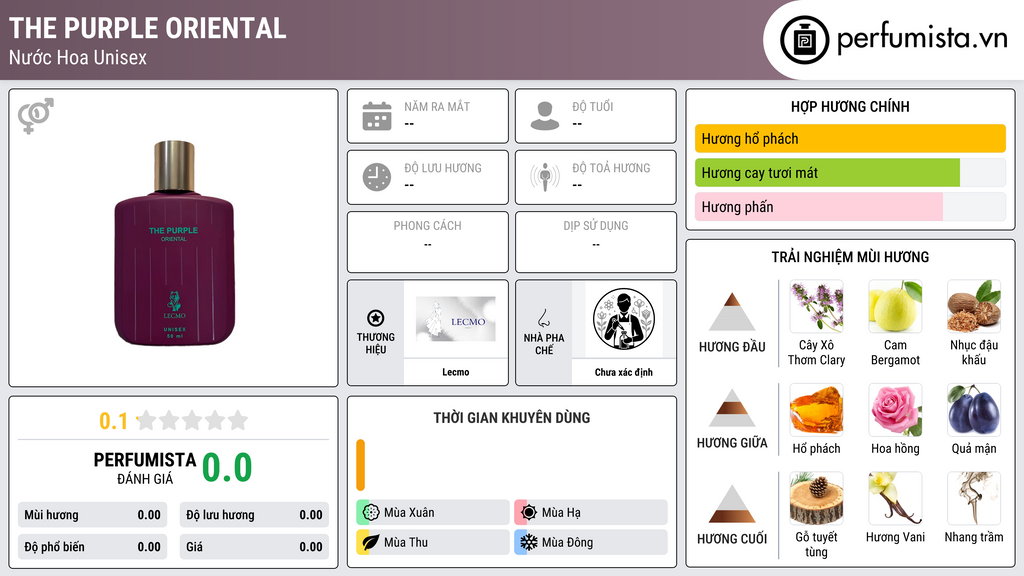The height and width of the screenshot is (576, 1024).
Task: Click the five-star rating row
Action: tap(192, 420)
